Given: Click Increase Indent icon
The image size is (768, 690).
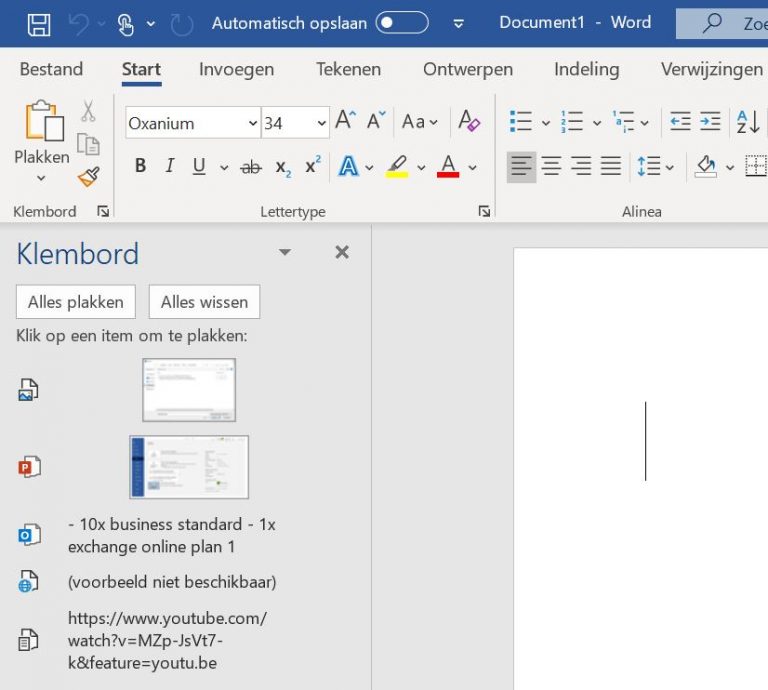Looking at the screenshot, I should [710, 121].
